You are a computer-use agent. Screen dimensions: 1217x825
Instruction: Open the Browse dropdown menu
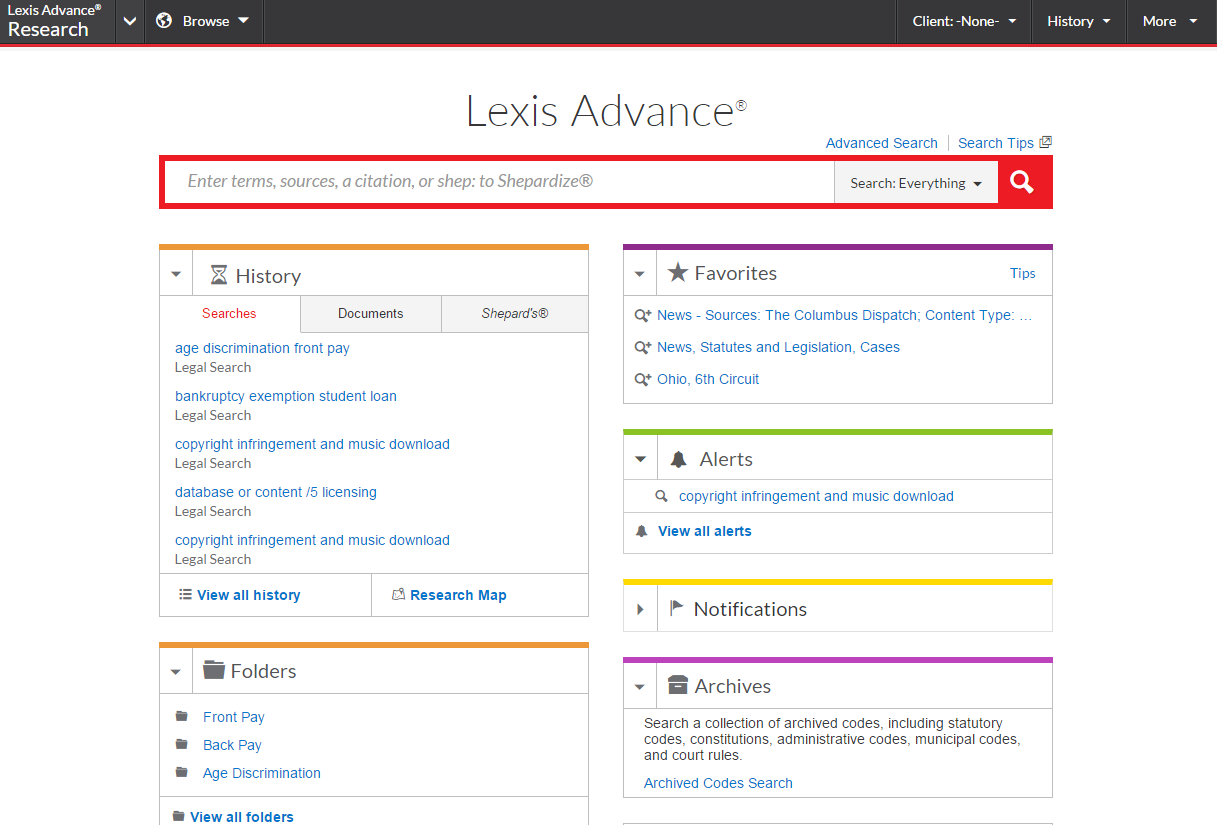click(x=204, y=21)
